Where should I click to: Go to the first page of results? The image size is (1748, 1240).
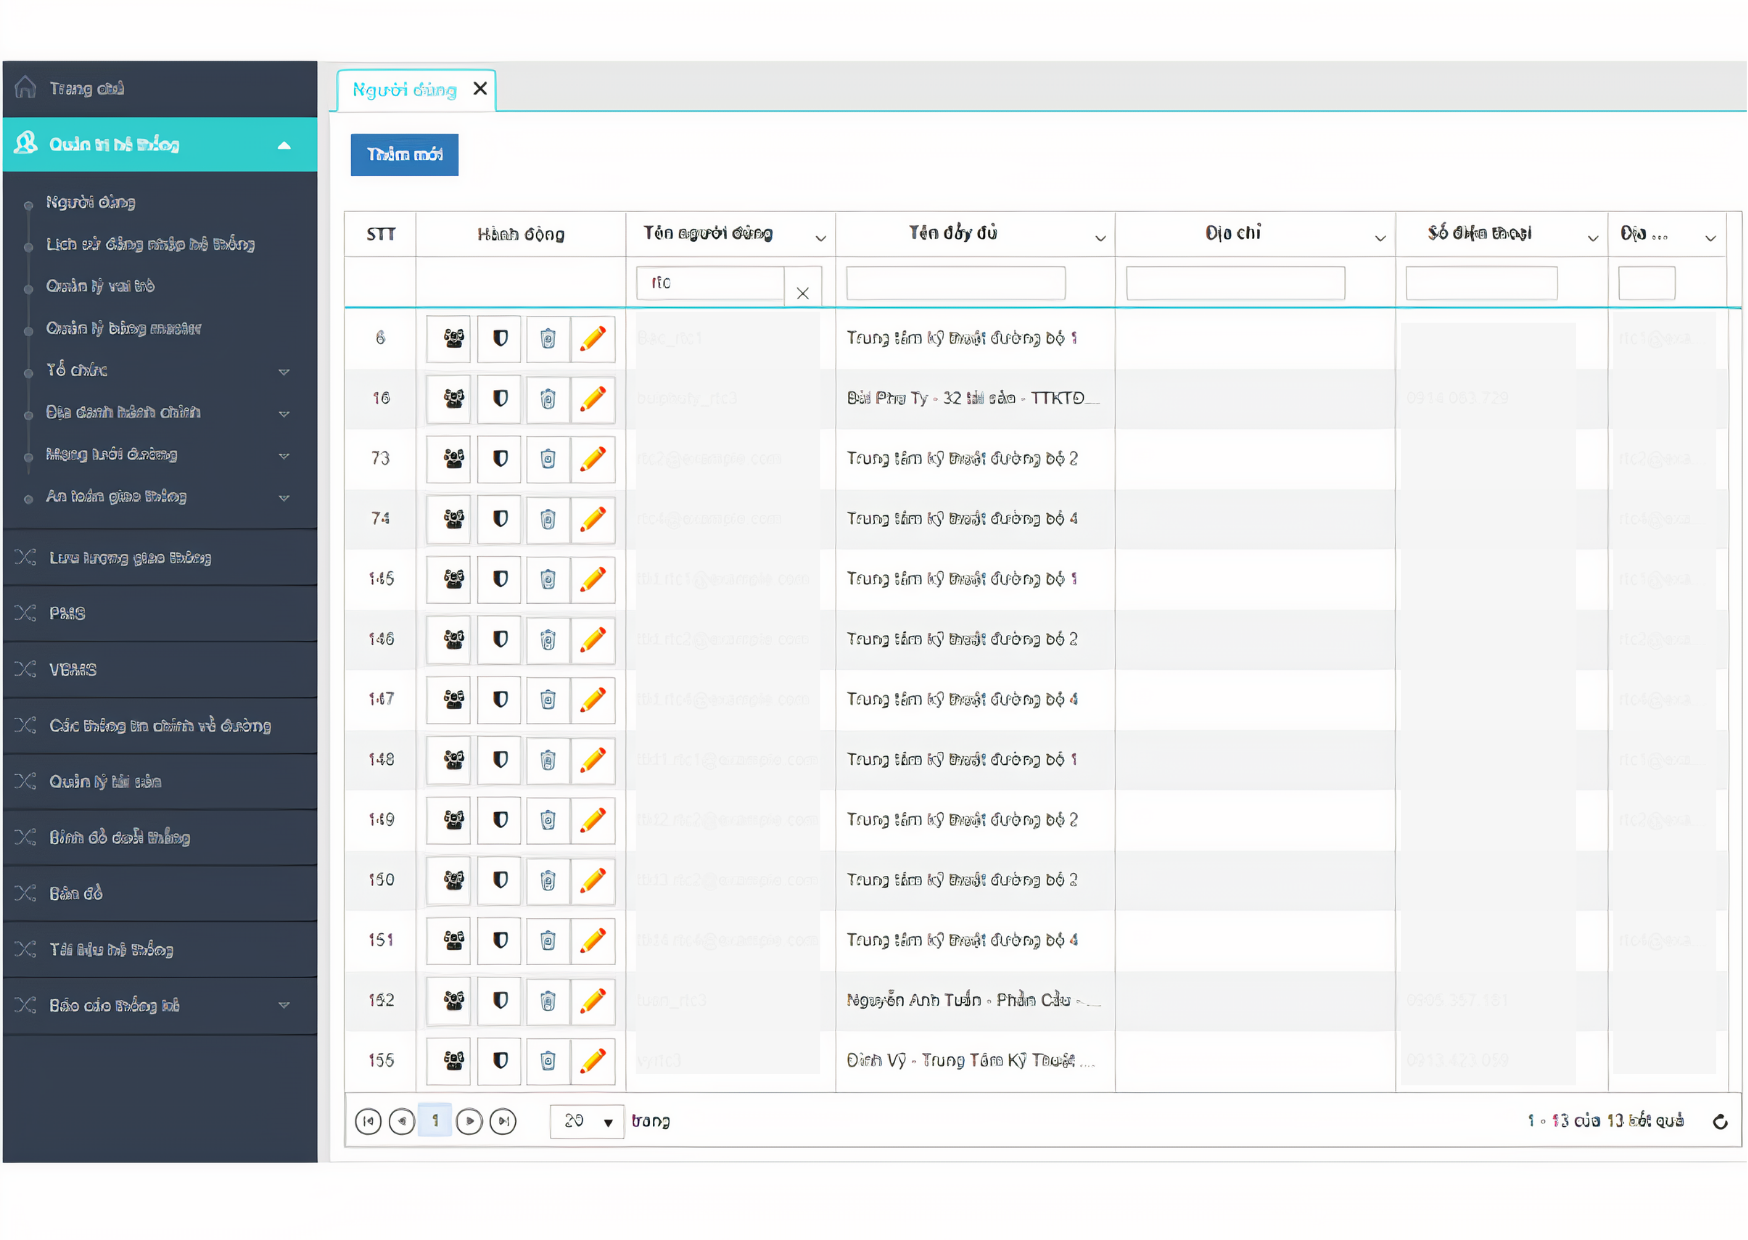point(368,1121)
